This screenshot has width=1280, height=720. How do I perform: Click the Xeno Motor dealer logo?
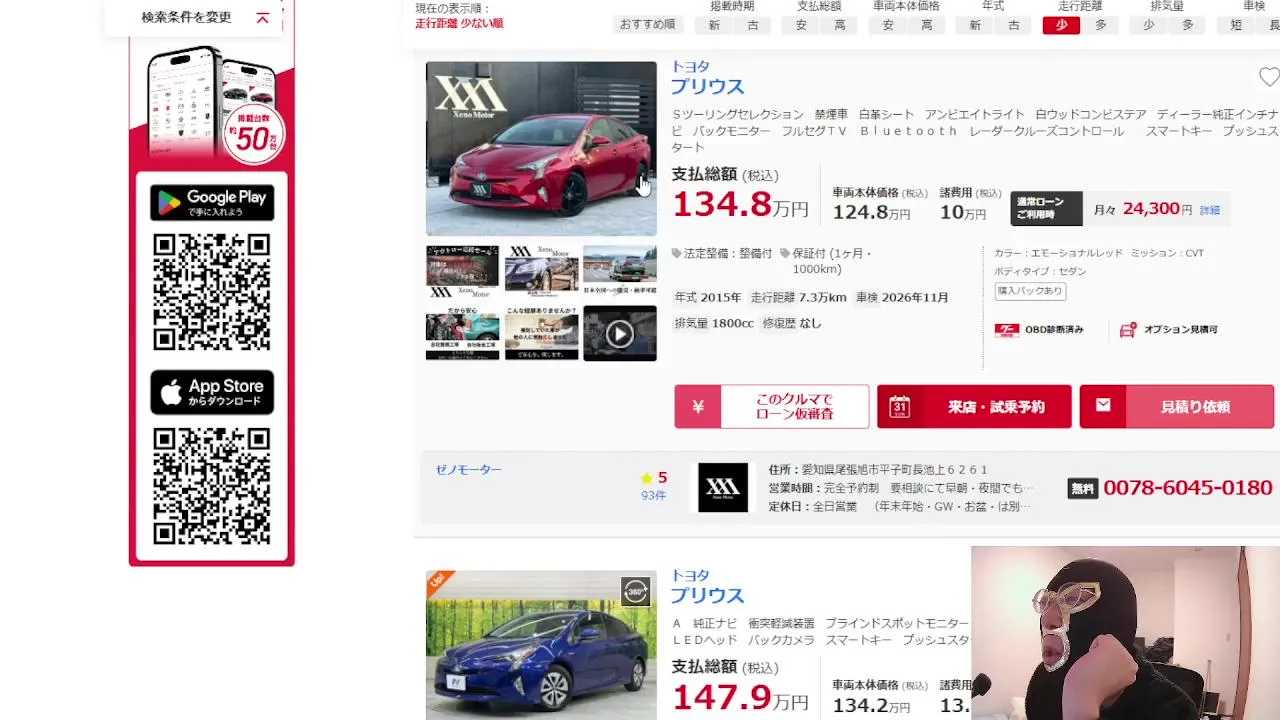(723, 487)
